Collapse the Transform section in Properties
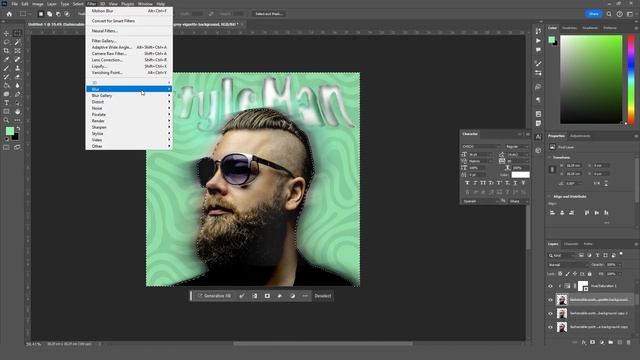The image size is (640, 360). pos(550,158)
